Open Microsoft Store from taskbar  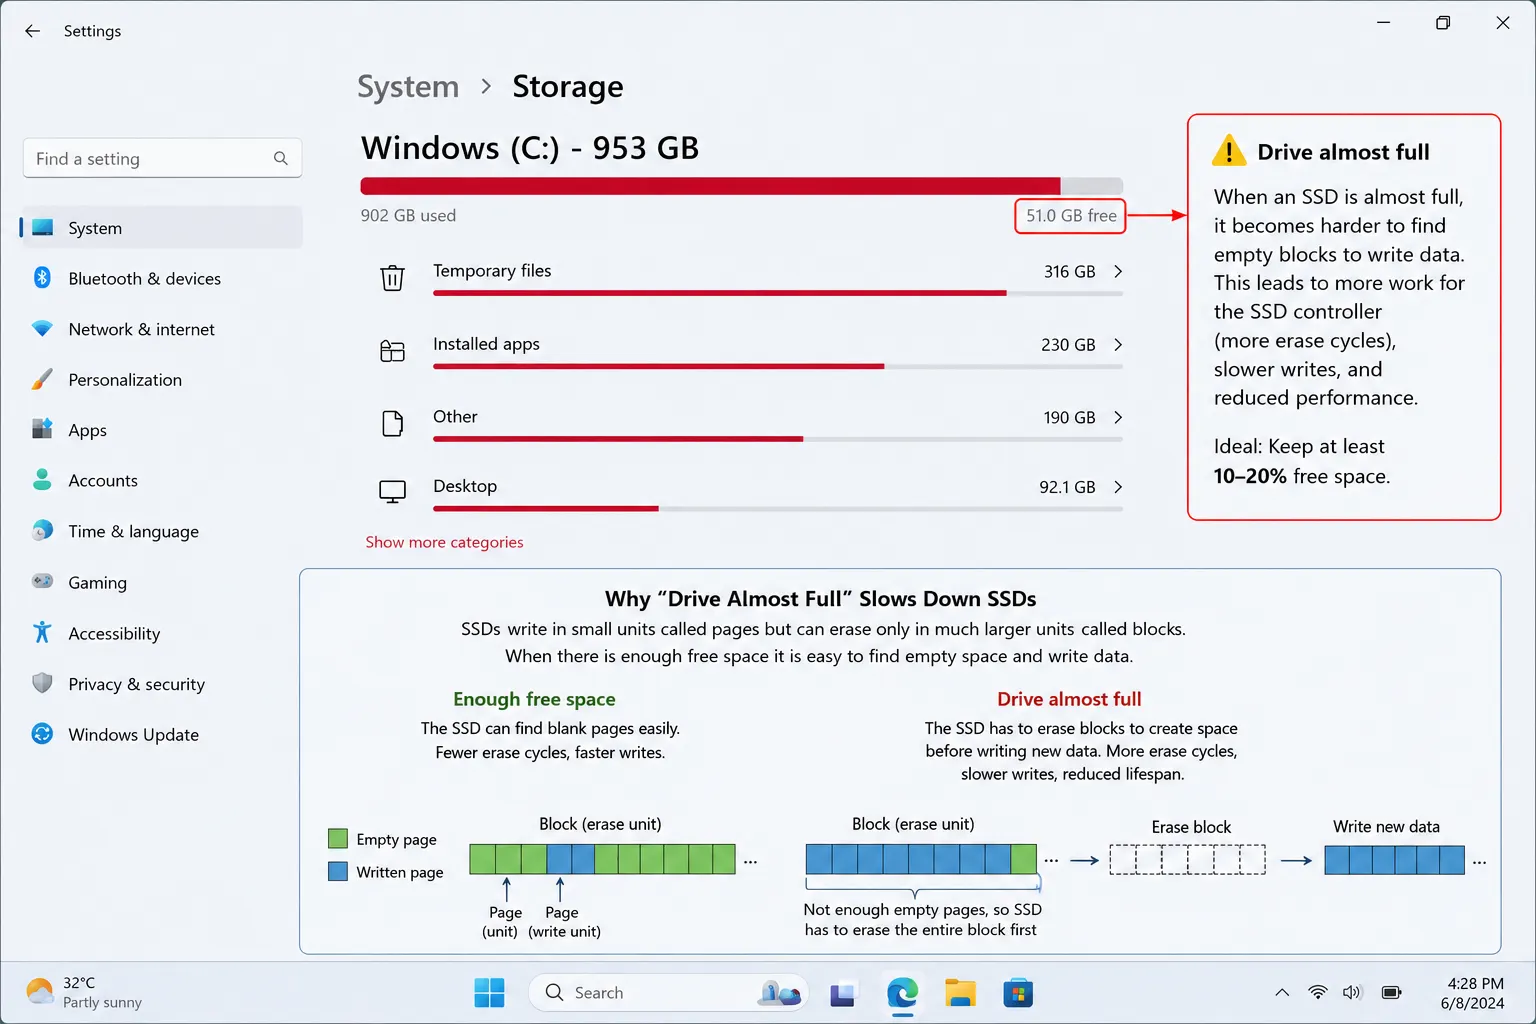point(1018,993)
